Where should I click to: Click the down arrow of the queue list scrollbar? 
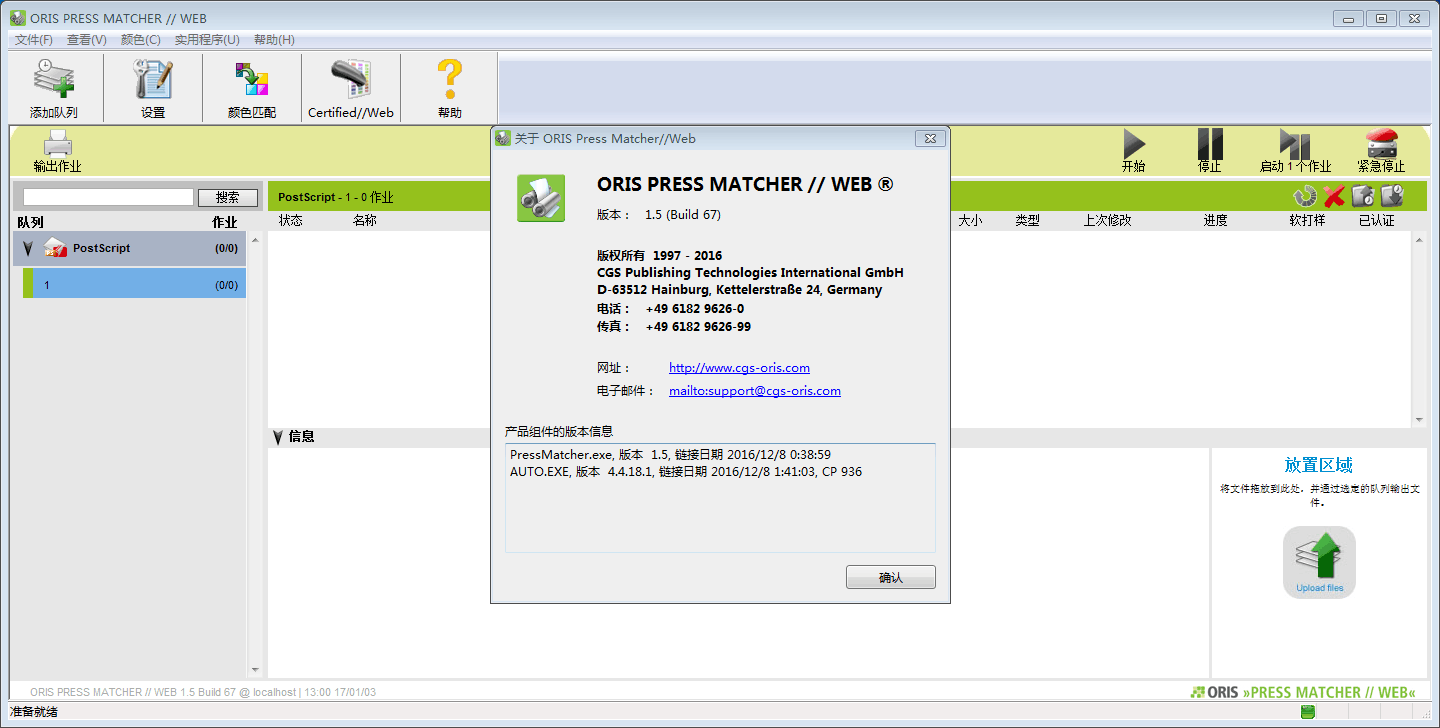coord(254,670)
